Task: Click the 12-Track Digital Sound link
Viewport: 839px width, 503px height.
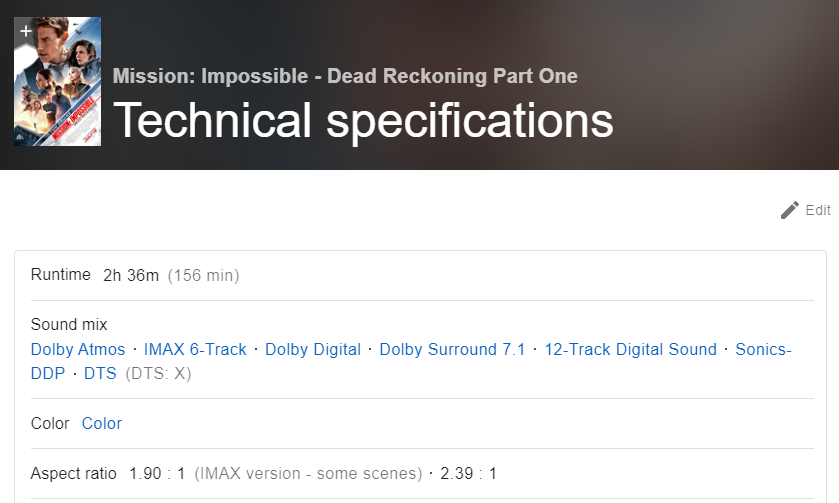Action: click(x=630, y=349)
